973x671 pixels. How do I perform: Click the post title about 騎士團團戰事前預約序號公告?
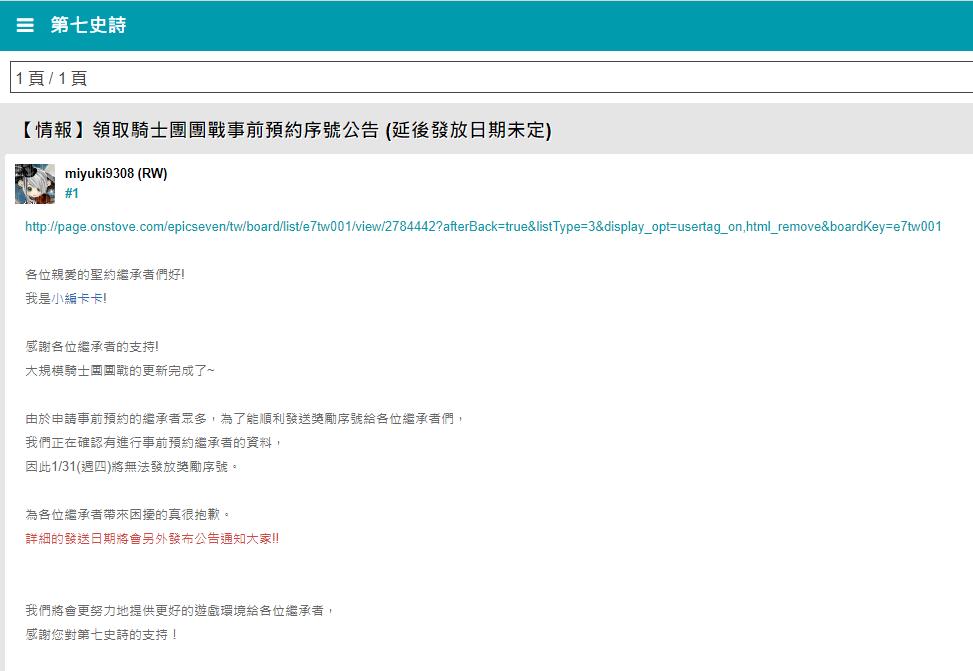(285, 130)
